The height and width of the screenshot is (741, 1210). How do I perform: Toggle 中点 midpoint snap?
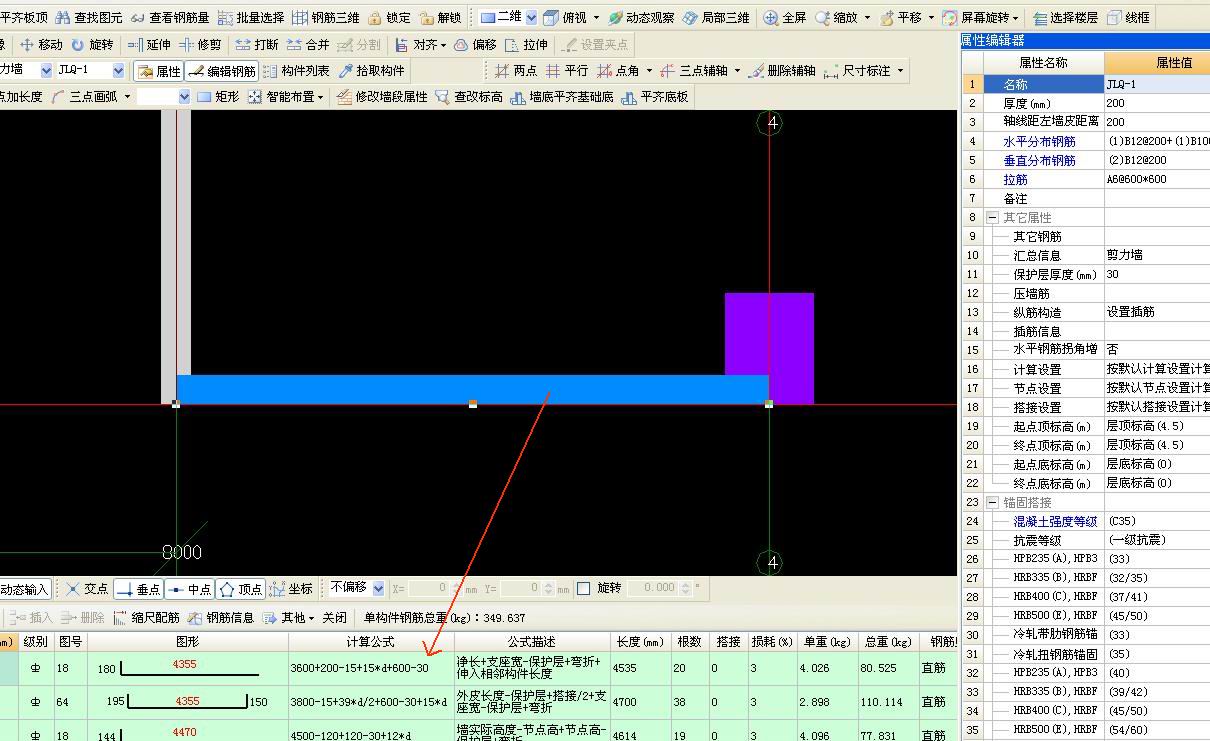click(x=190, y=589)
